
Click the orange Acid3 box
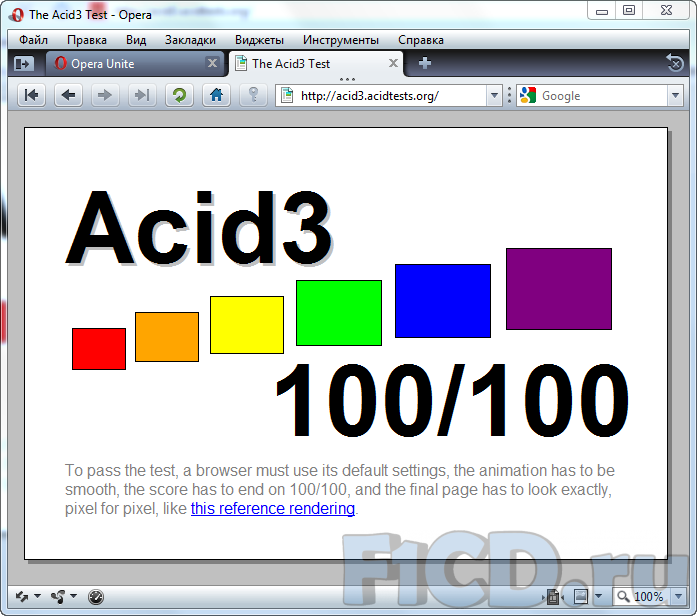click(x=167, y=337)
